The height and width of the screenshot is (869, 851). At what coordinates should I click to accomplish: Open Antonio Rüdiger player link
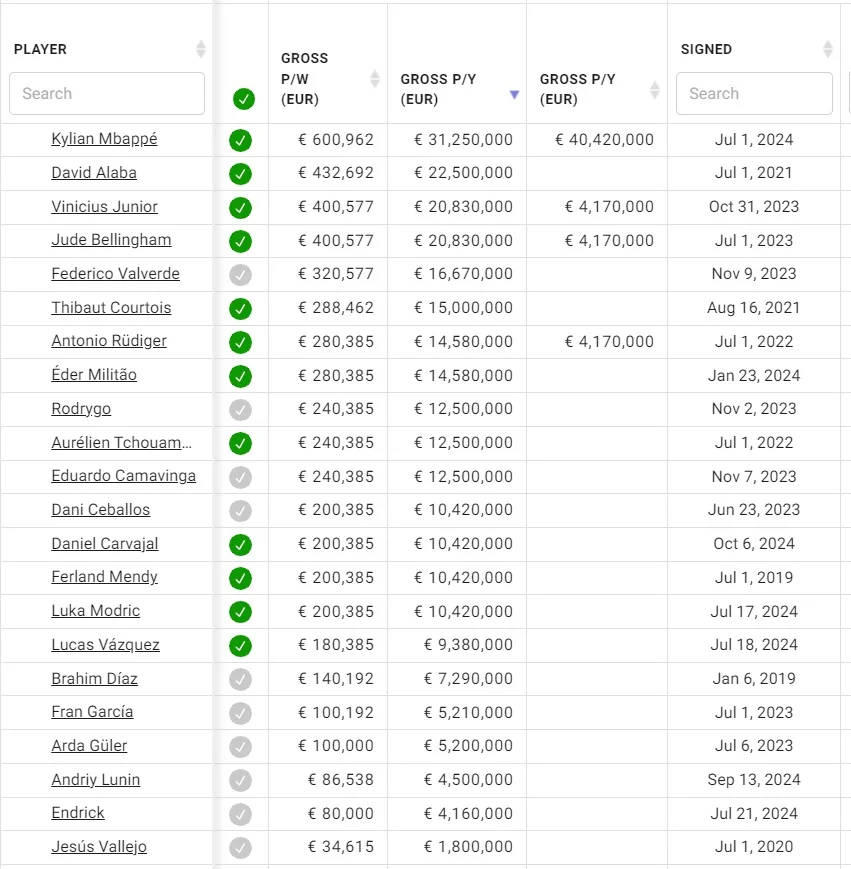point(109,341)
